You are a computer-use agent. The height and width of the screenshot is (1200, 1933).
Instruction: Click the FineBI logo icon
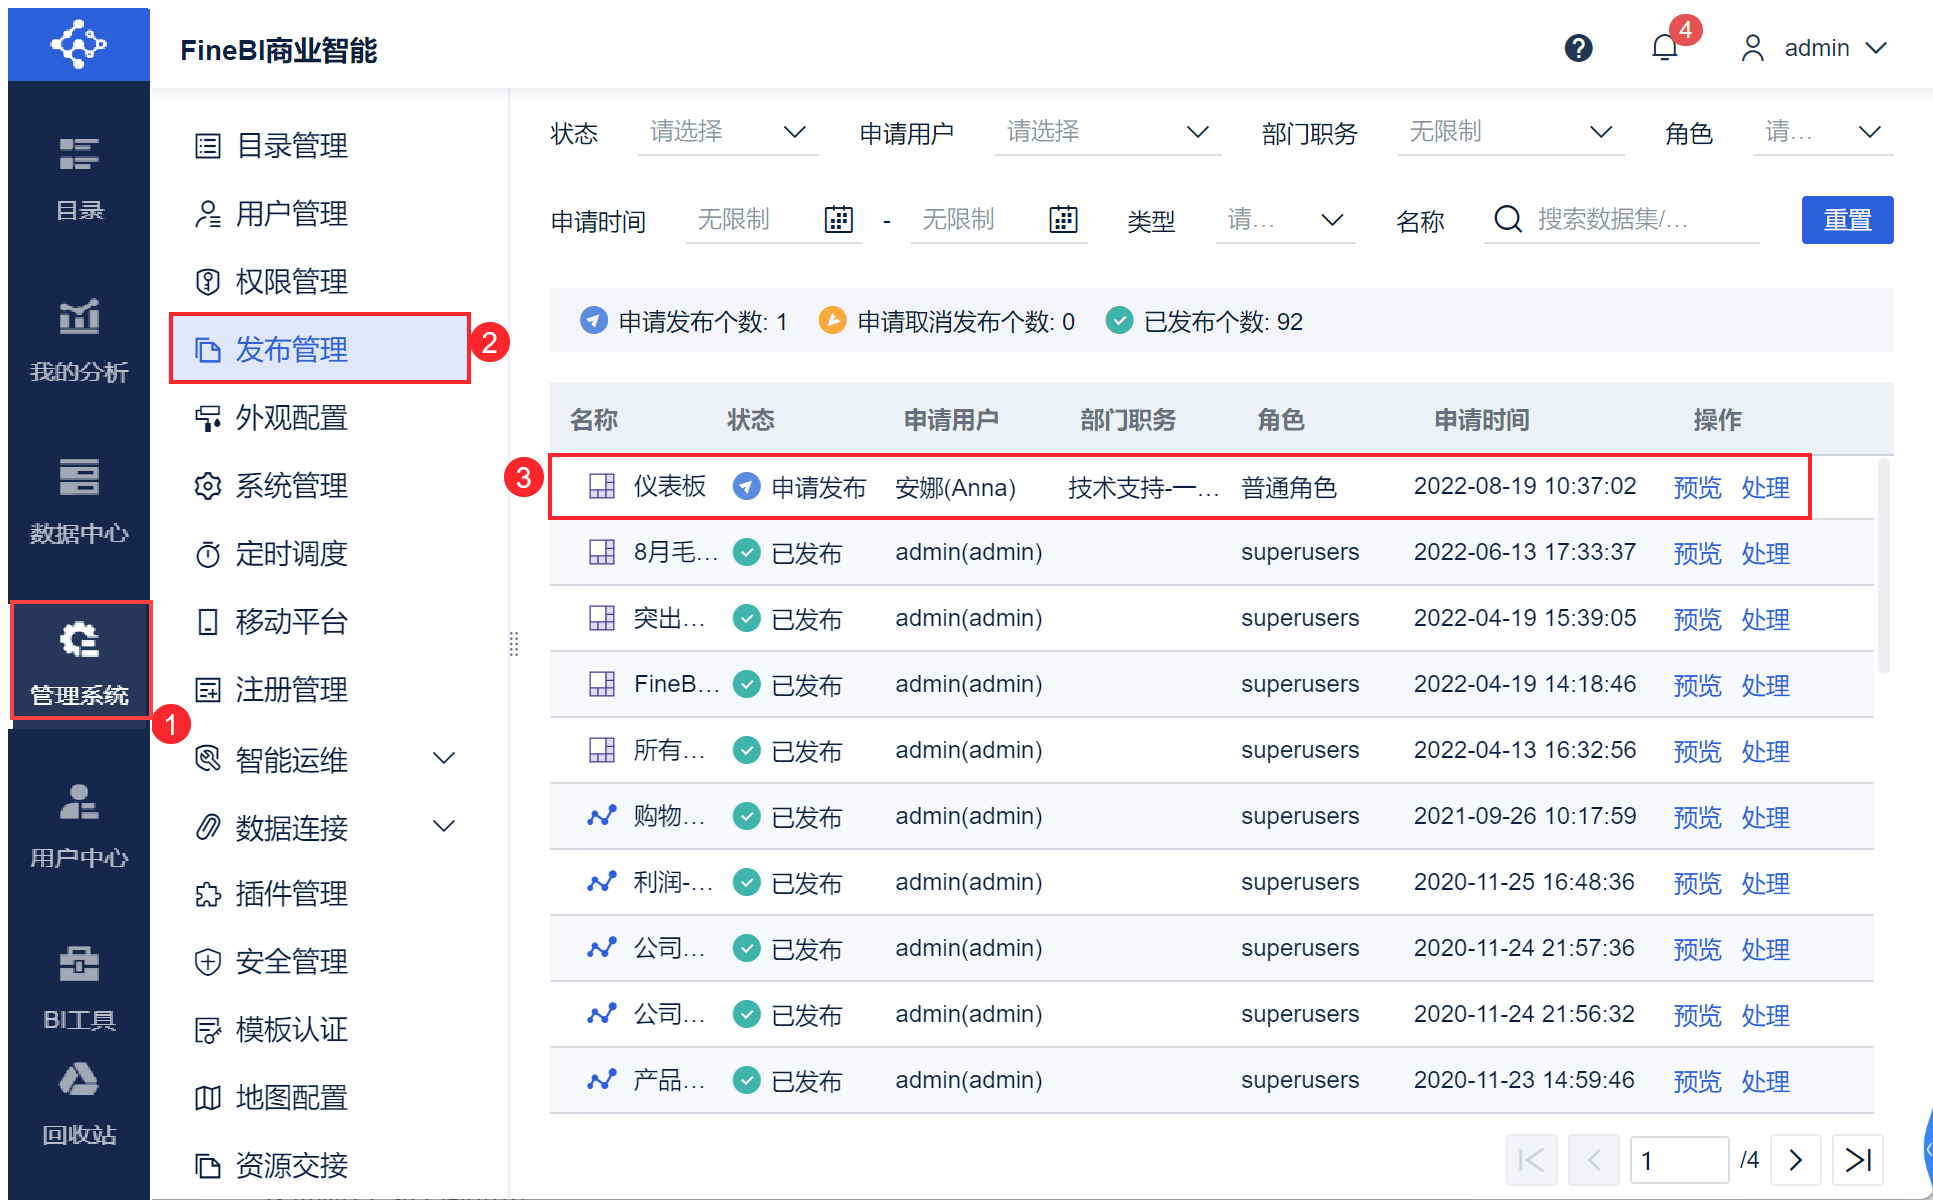(x=79, y=45)
